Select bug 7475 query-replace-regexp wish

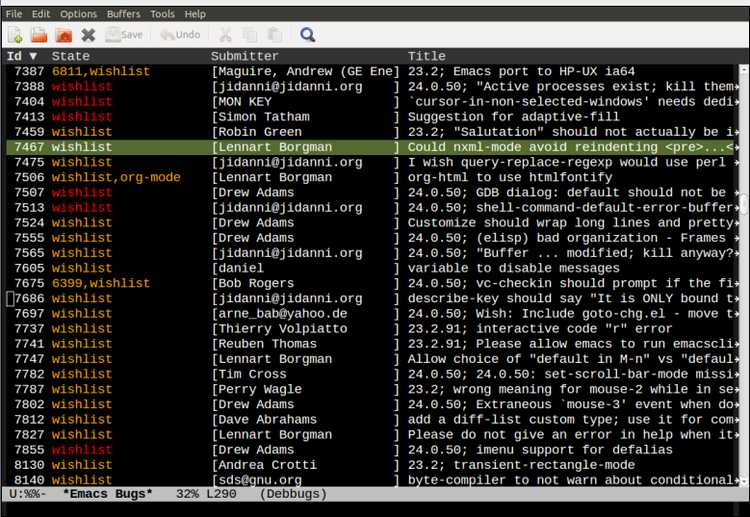(x=372, y=162)
